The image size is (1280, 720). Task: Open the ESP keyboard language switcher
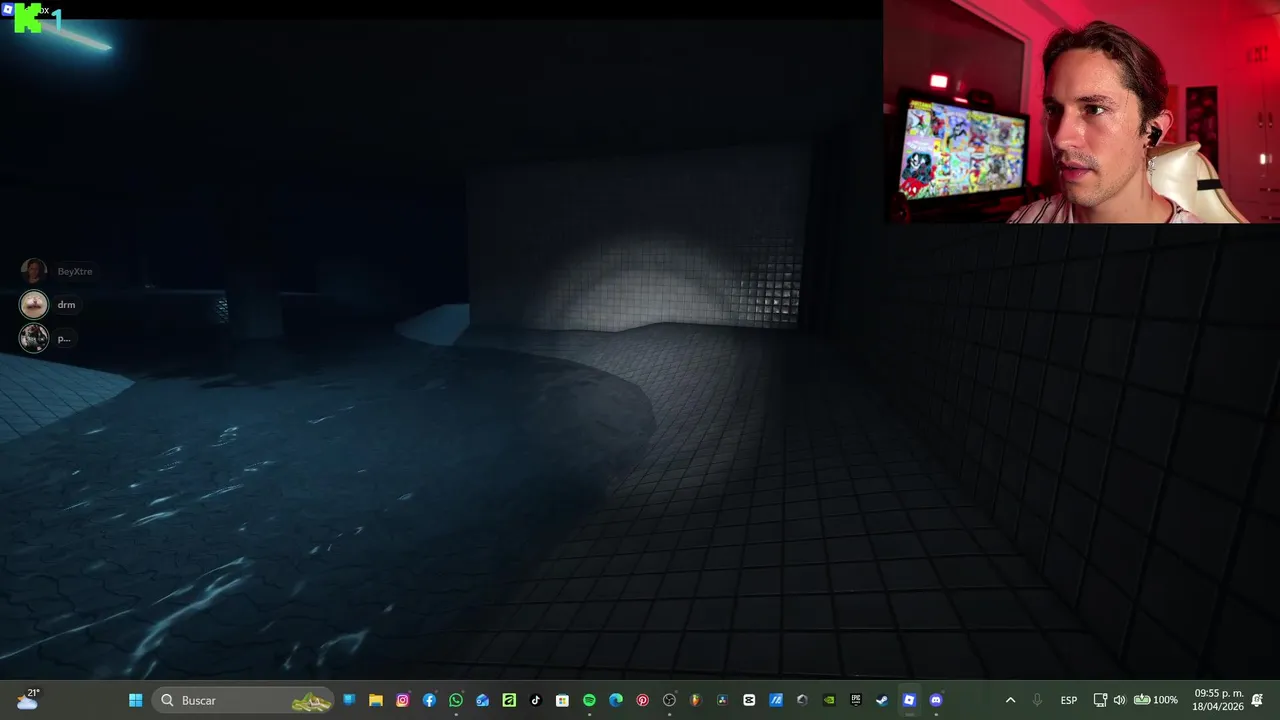point(1069,700)
